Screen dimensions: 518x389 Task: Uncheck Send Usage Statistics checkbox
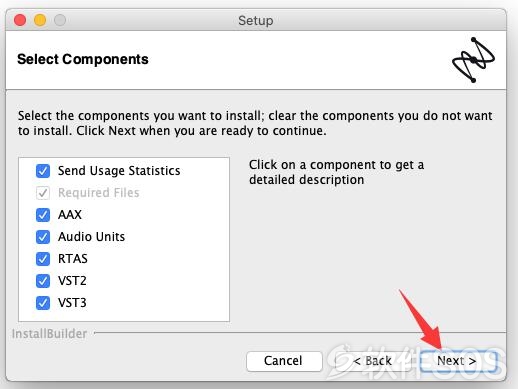pyautogui.click(x=43, y=171)
